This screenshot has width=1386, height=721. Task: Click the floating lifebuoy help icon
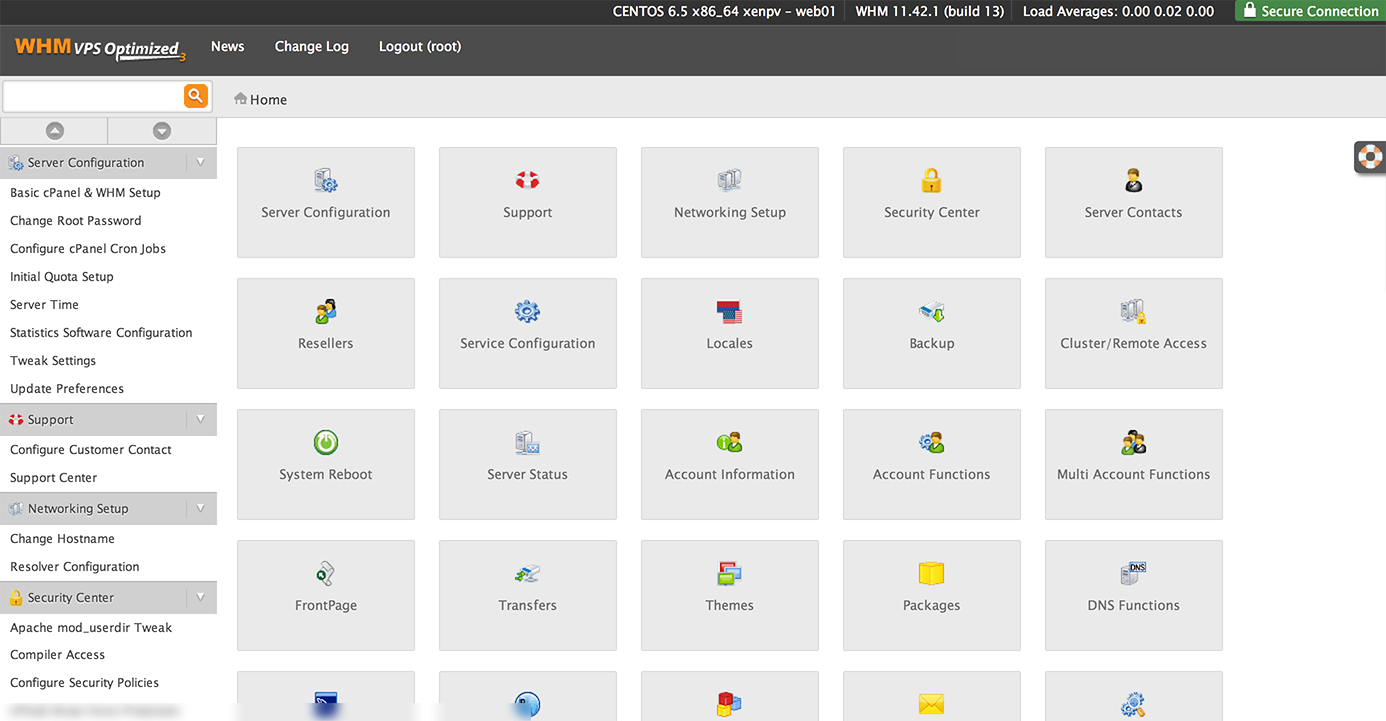point(1370,157)
